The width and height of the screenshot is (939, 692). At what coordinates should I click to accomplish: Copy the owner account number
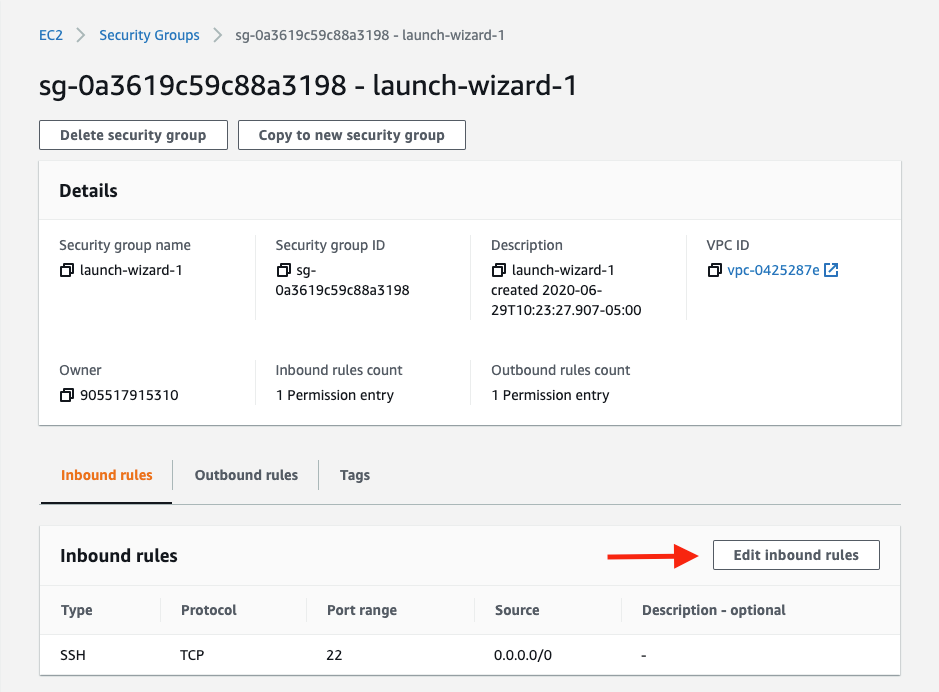point(67,395)
